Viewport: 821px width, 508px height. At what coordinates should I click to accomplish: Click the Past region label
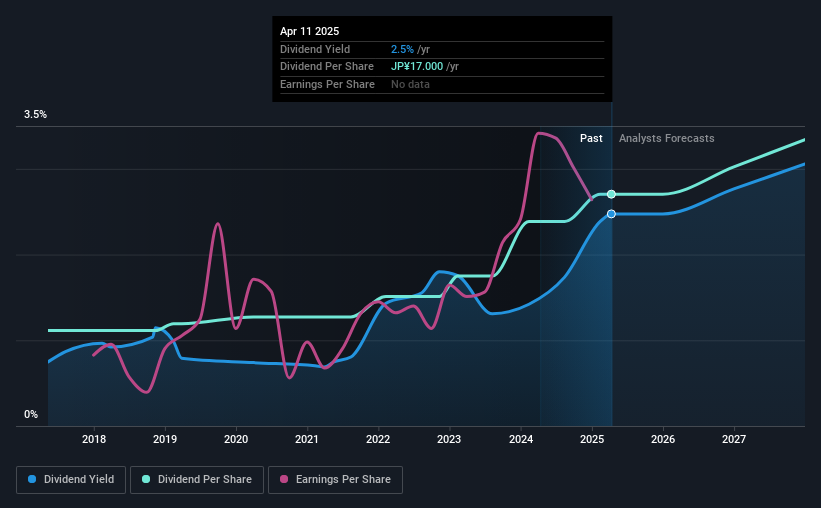[591, 138]
